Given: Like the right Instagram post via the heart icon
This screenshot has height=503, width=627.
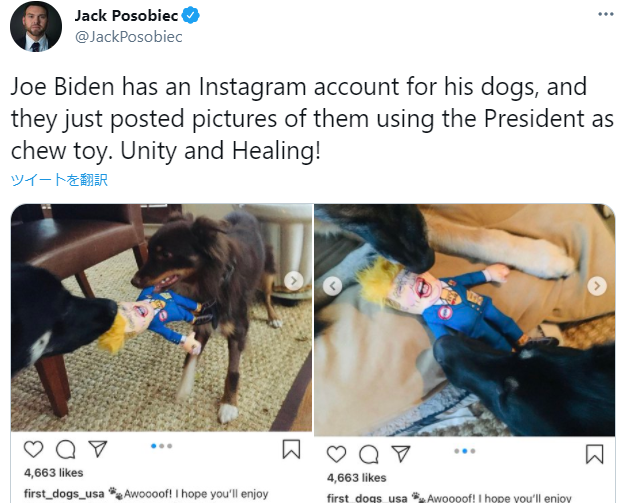Looking at the screenshot, I should [x=336, y=454].
